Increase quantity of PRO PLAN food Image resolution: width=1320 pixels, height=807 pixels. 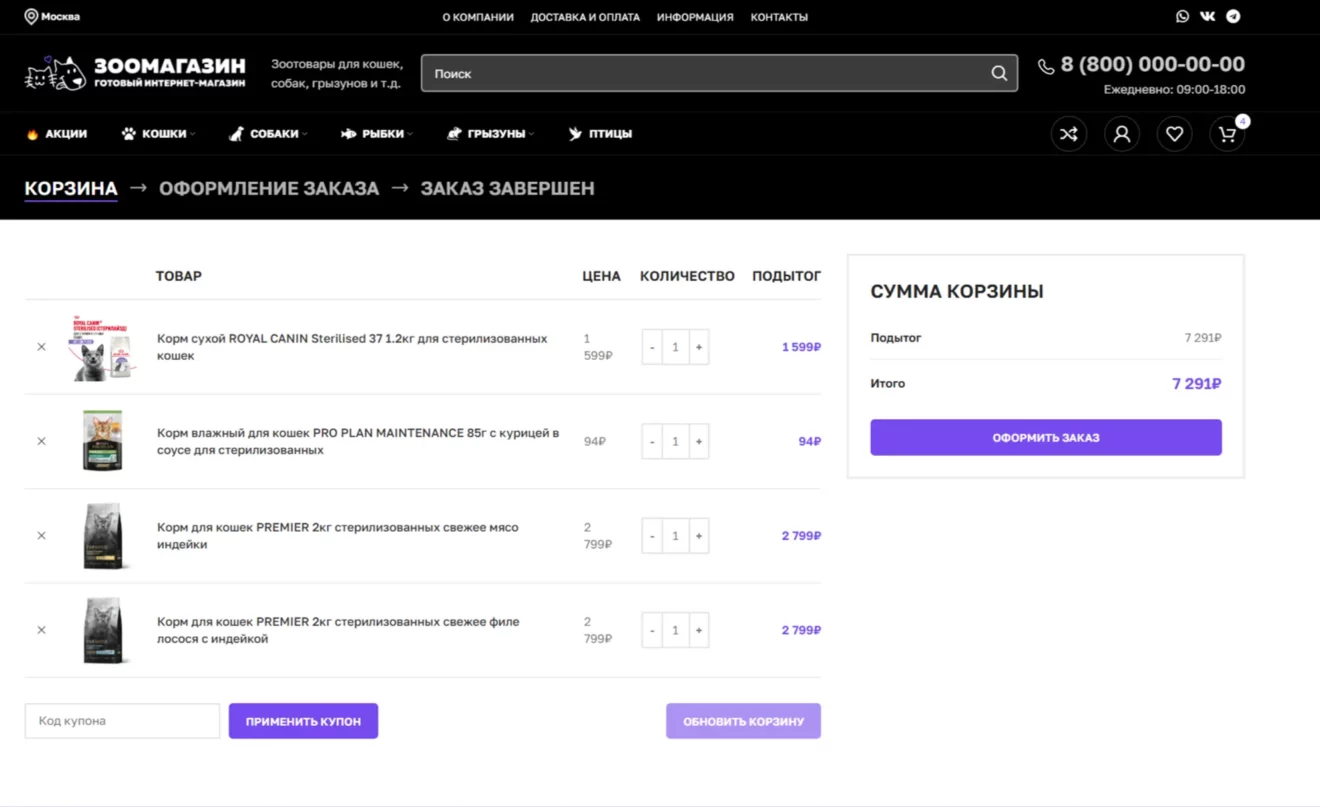click(x=699, y=441)
